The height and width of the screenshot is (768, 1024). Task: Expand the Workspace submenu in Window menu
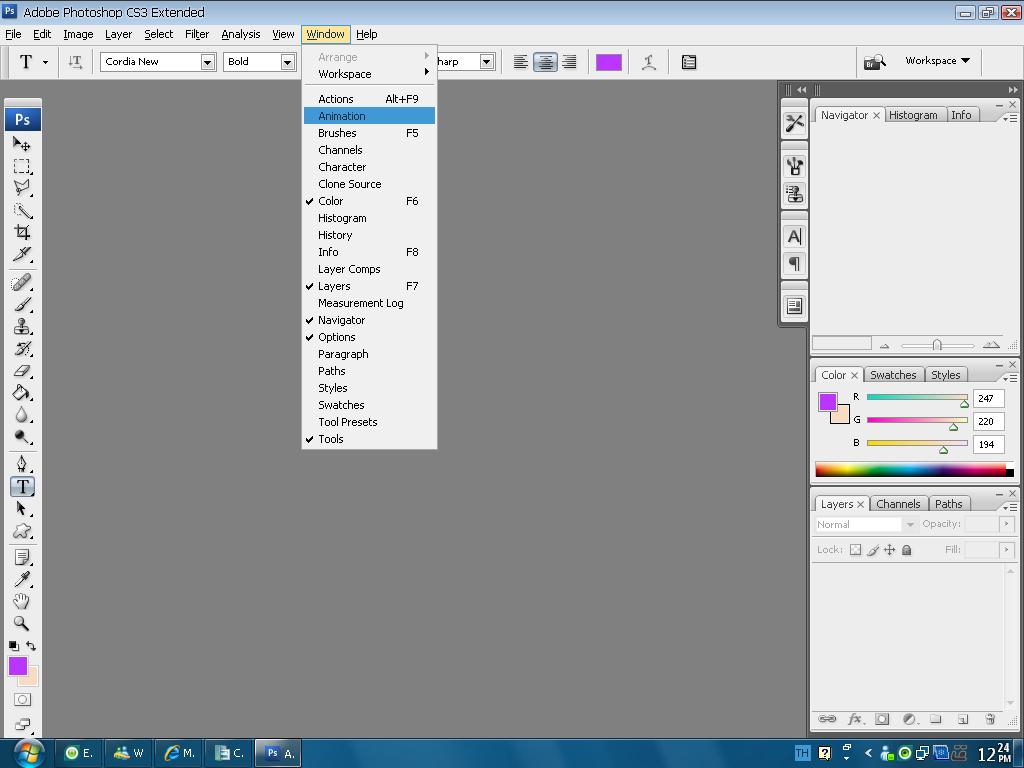pyautogui.click(x=369, y=74)
